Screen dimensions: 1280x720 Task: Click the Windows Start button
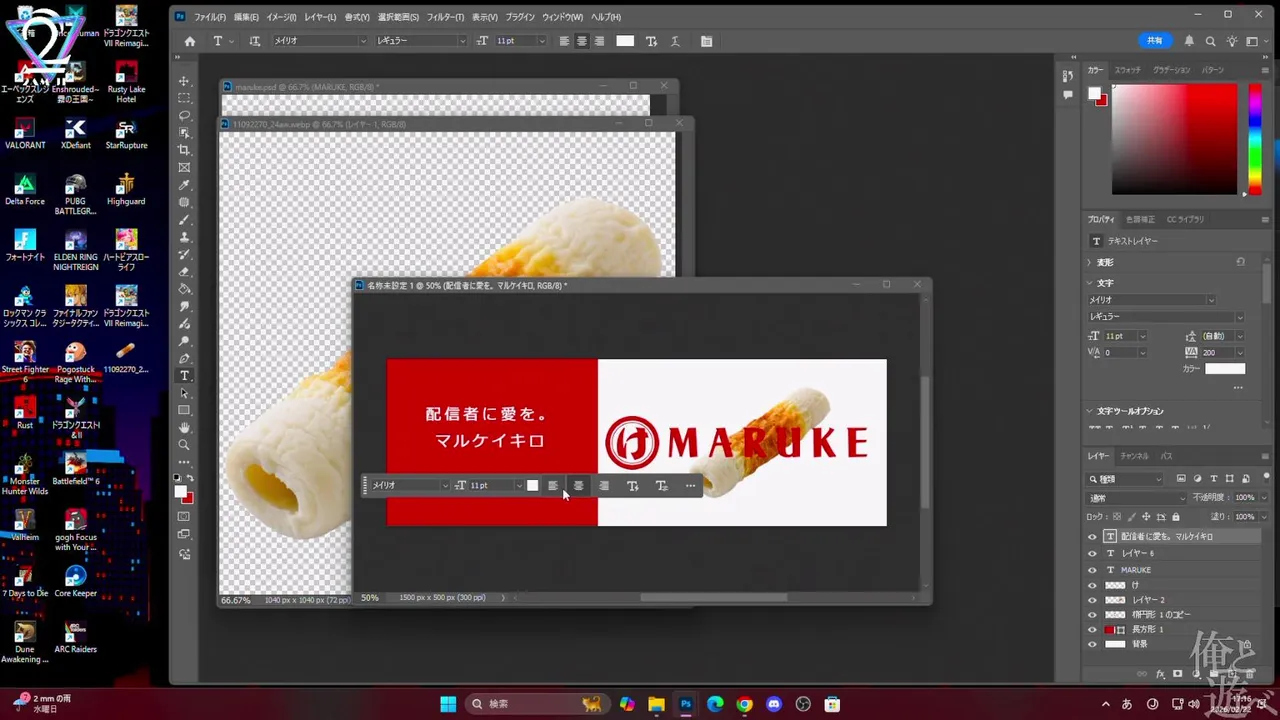click(x=447, y=704)
